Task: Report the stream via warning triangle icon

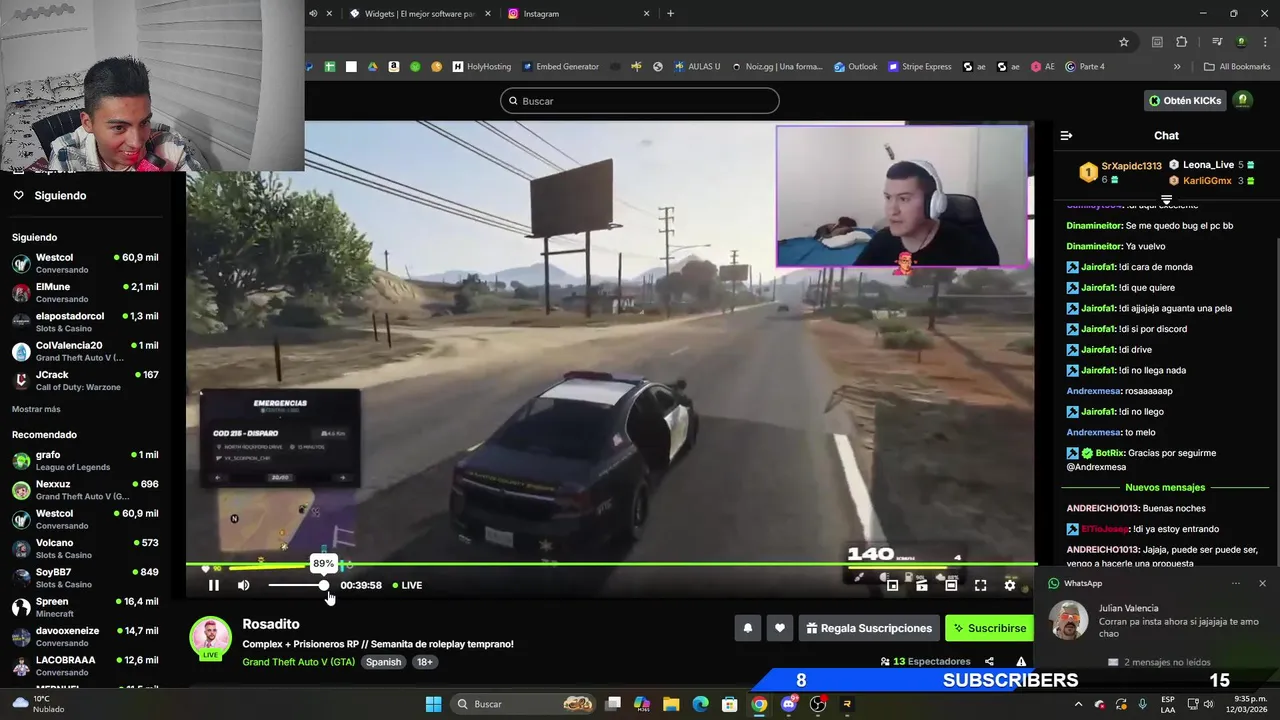Action: pyautogui.click(x=1021, y=661)
